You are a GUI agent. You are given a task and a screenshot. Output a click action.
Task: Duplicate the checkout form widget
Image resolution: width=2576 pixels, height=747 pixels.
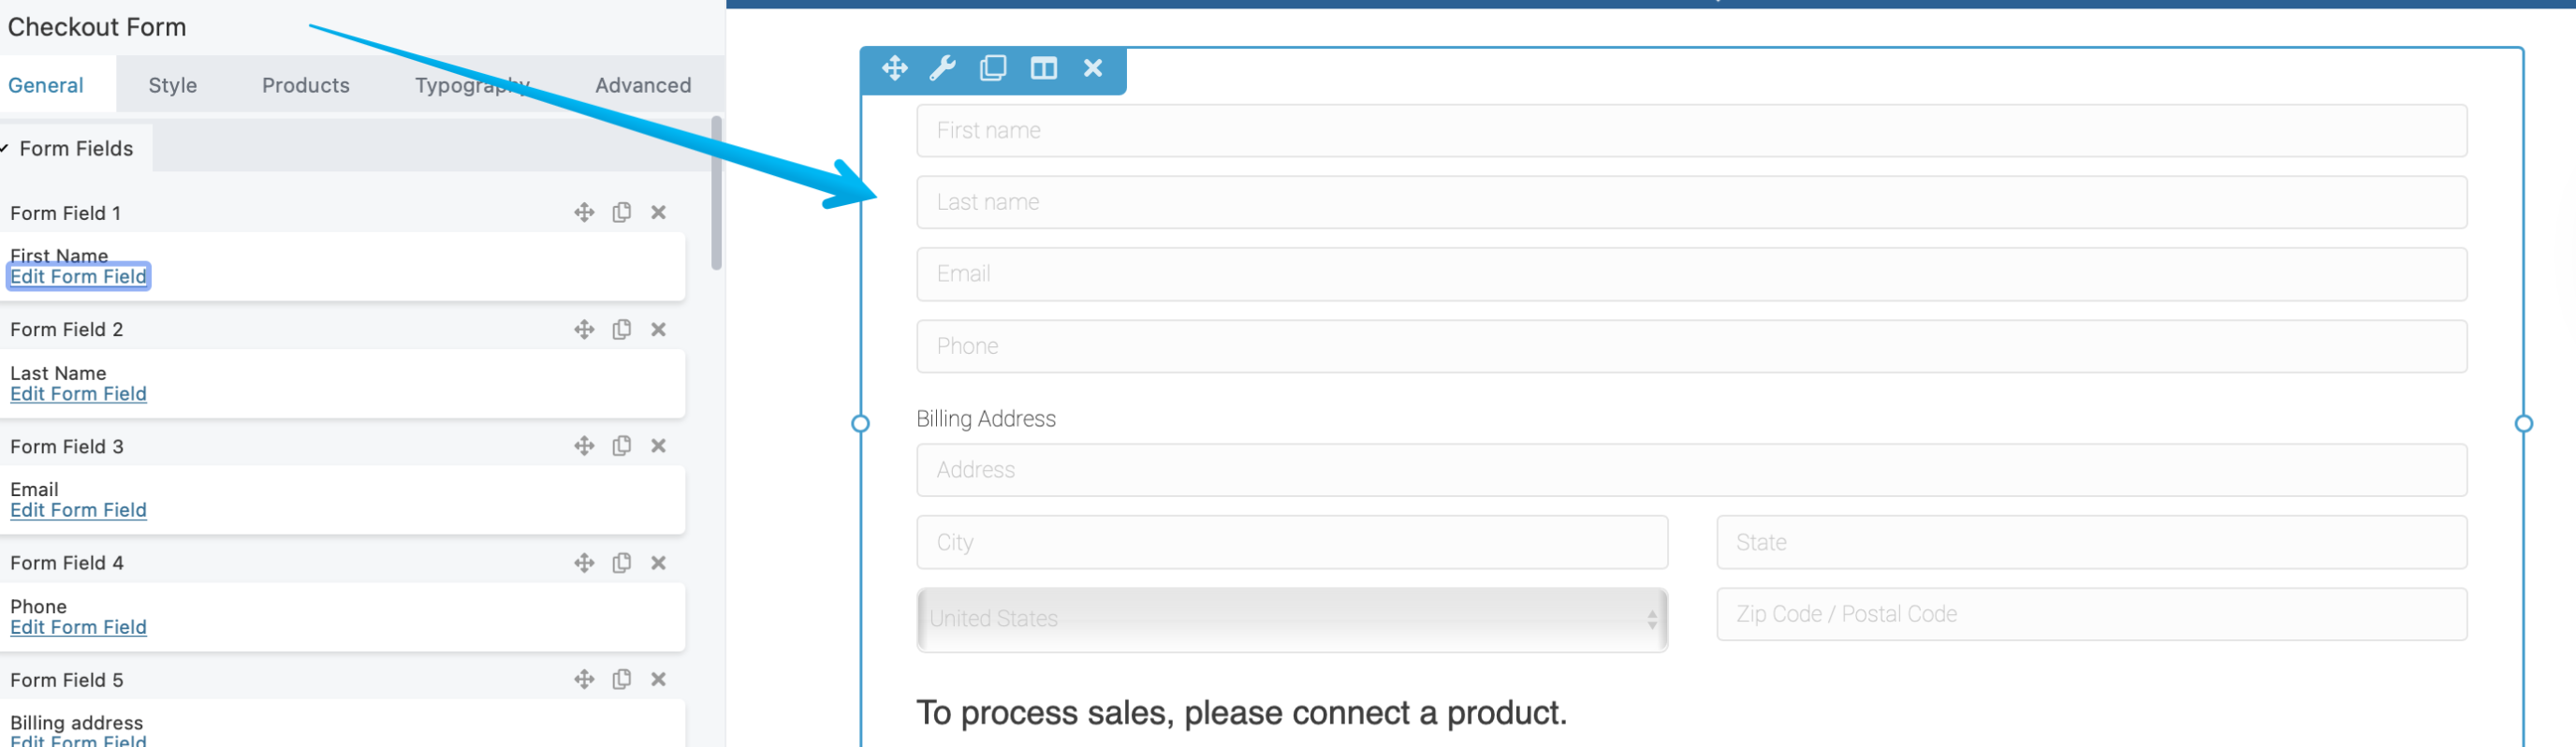tap(992, 68)
